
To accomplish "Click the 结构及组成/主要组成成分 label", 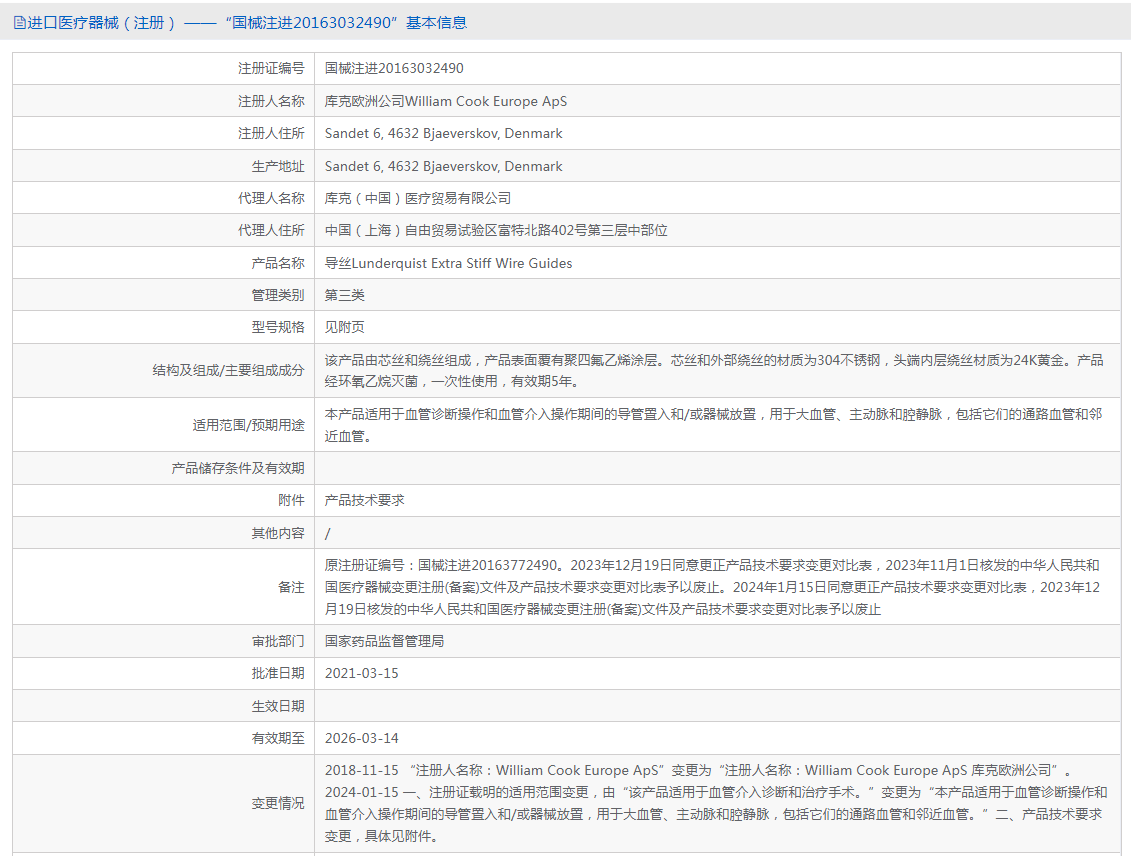I will (x=228, y=371).
